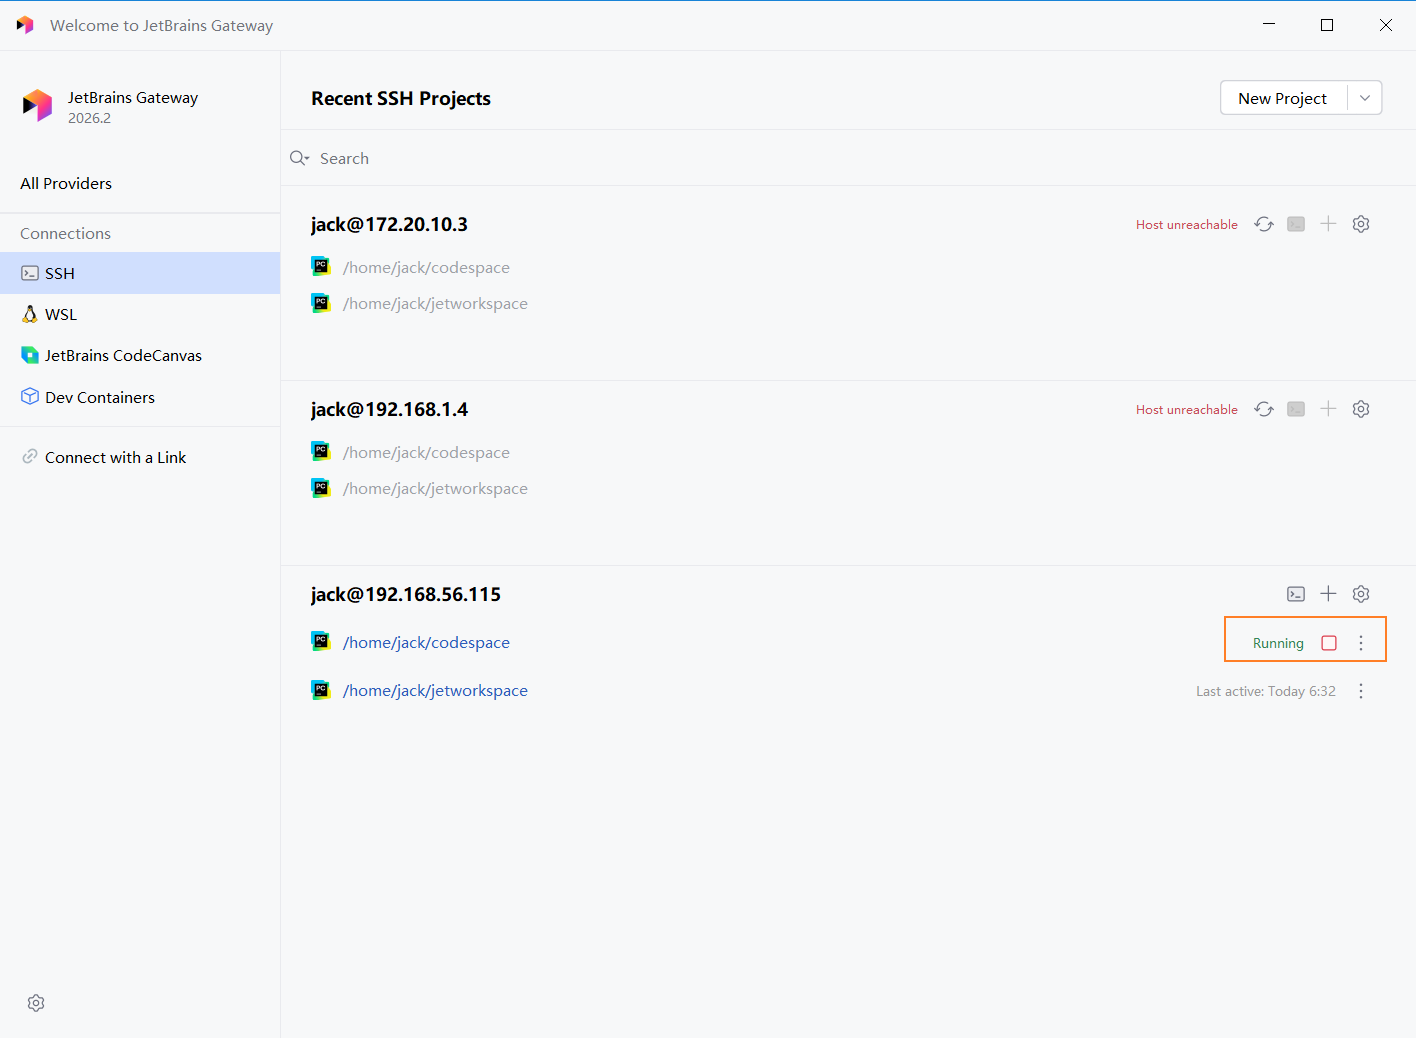
Task: Open settings gear for jack@192.168.56.115
Action: [x=1361, y=594]
